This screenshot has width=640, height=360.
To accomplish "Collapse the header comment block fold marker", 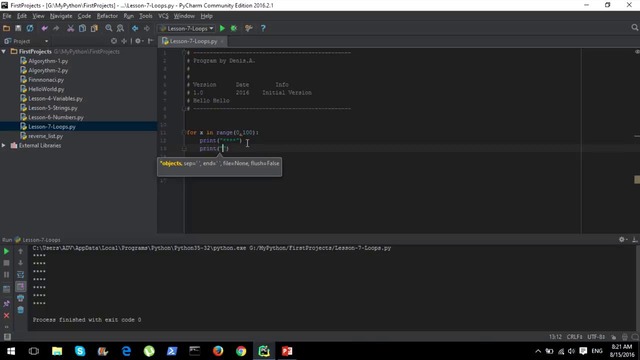I will 184,53.
